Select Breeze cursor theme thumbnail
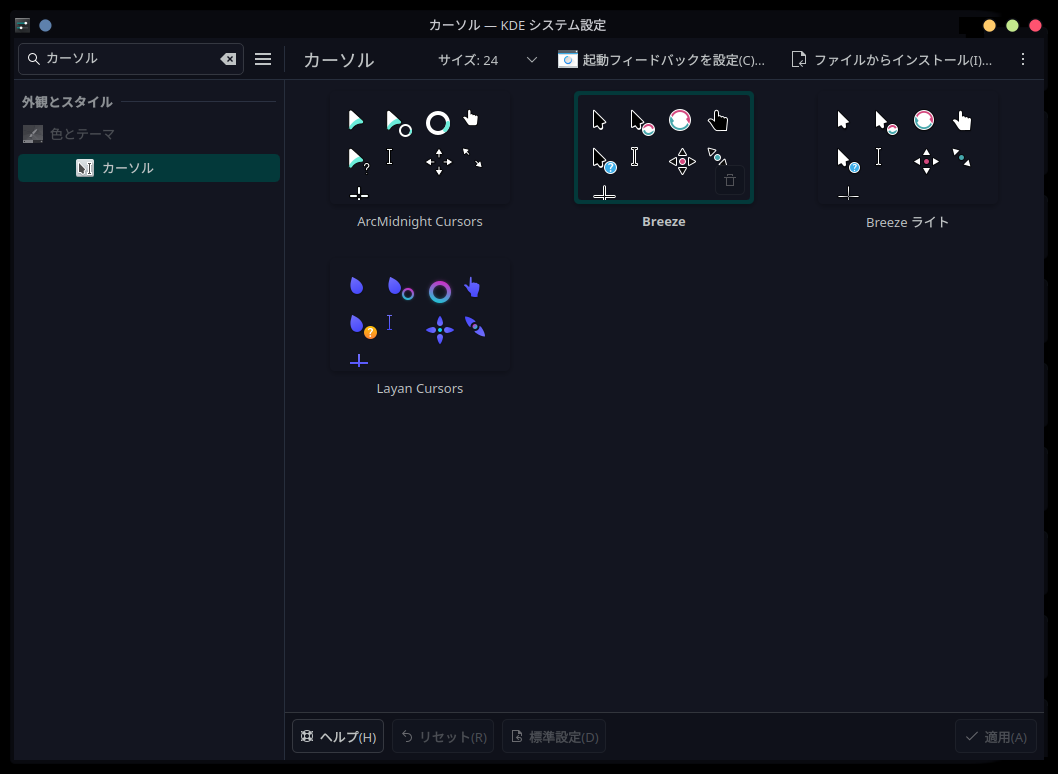Image resolution: width=1058 pixels, height=774 pixels. pos(664,148)
